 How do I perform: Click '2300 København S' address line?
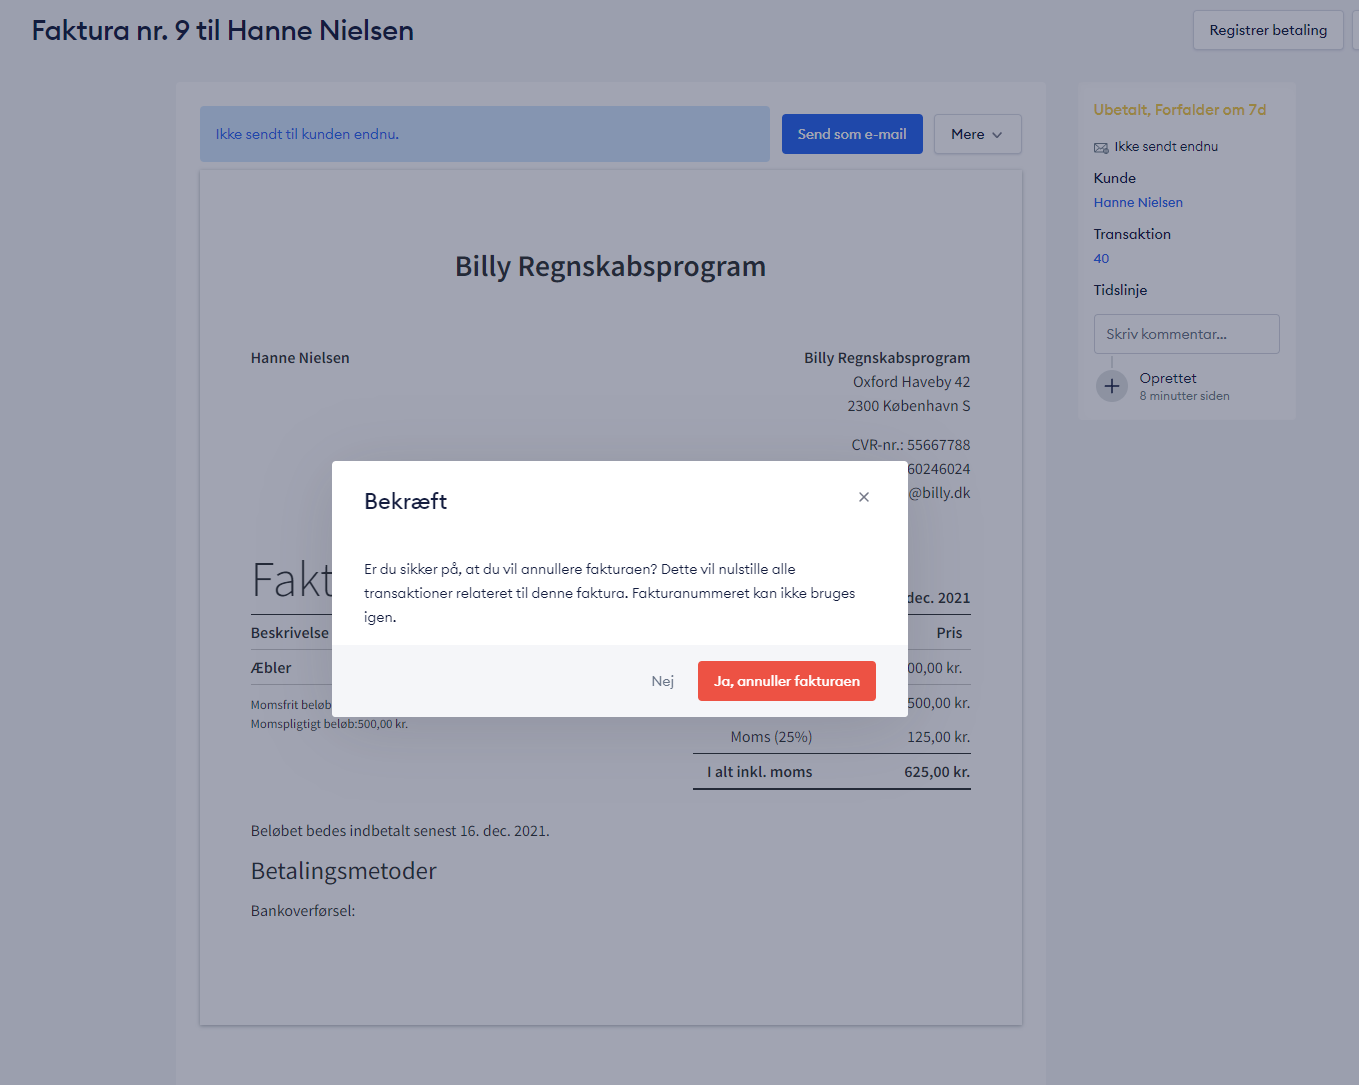[908, 406]
